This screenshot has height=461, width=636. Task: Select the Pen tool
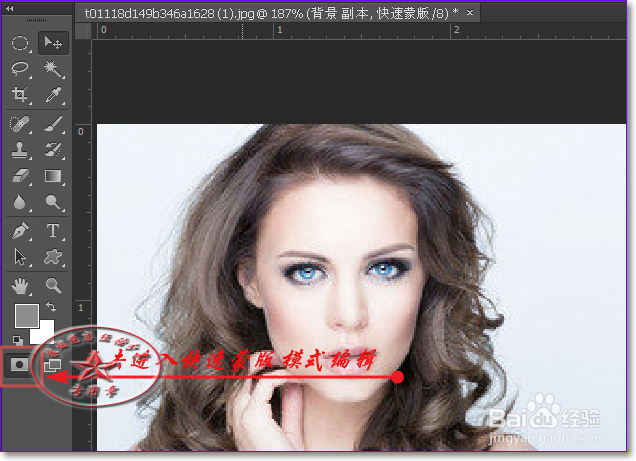point(20,231)
